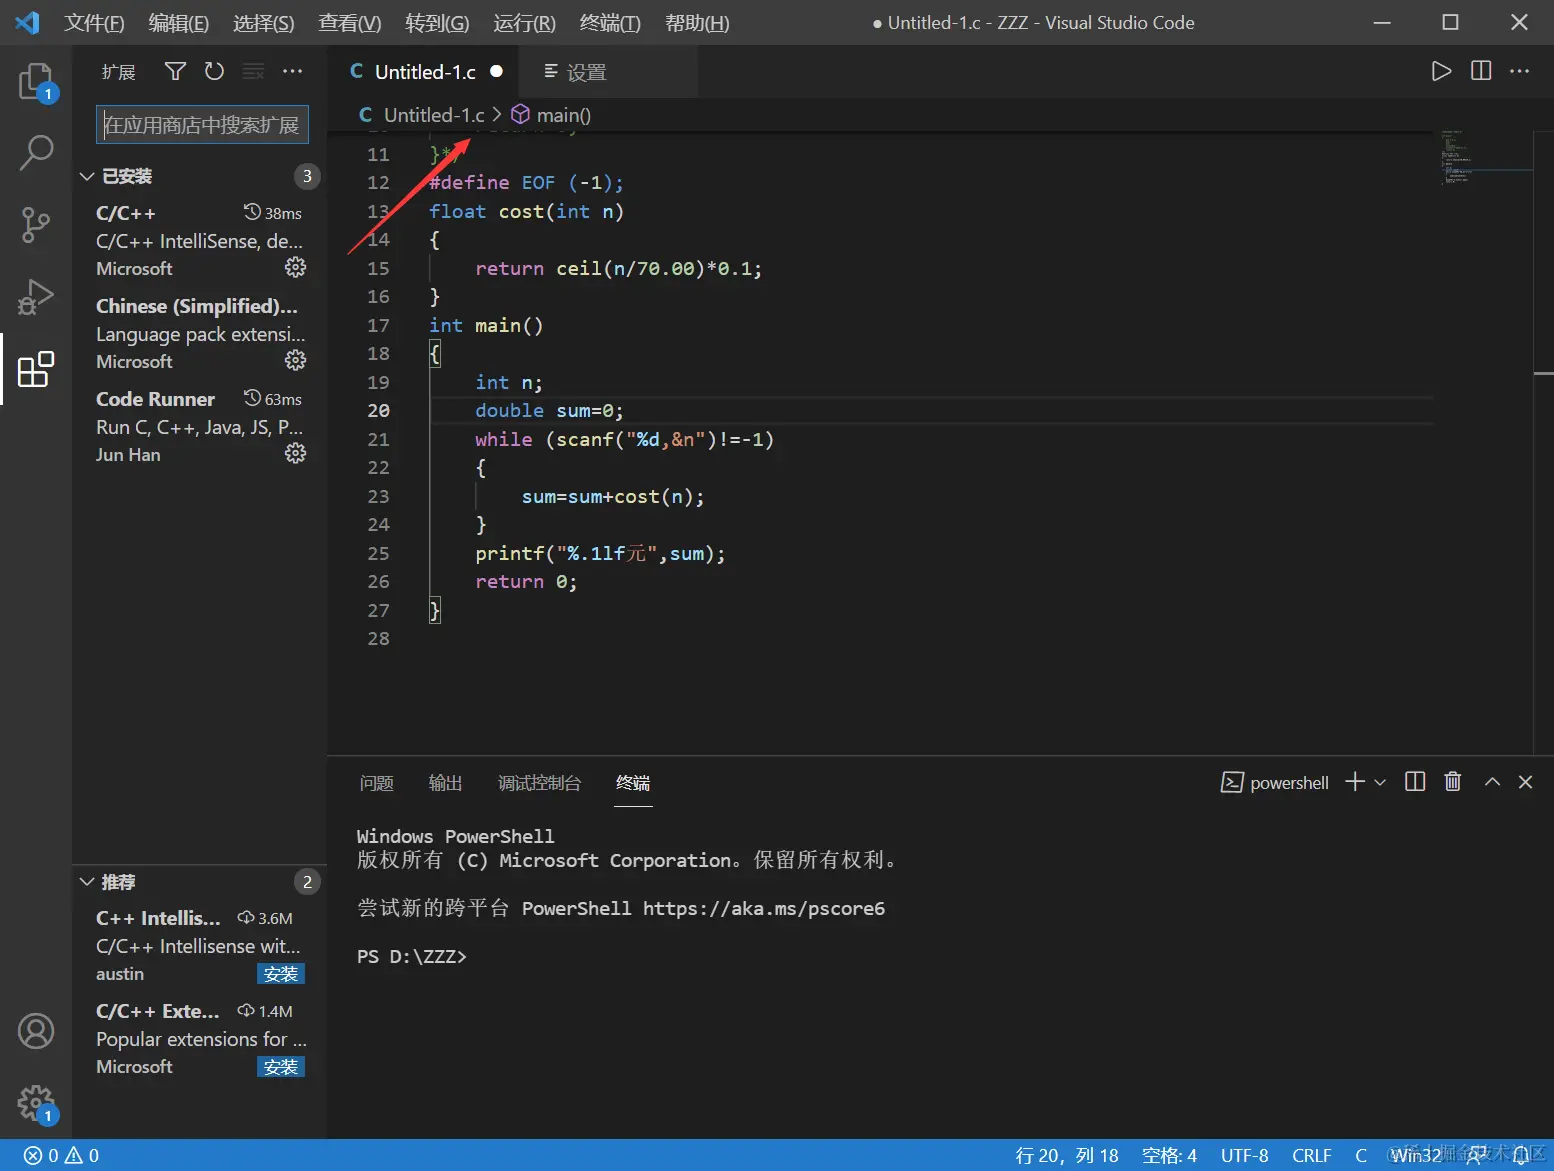
Task: Open the editor more actions menu
Action: click(x=1520, y=71)
